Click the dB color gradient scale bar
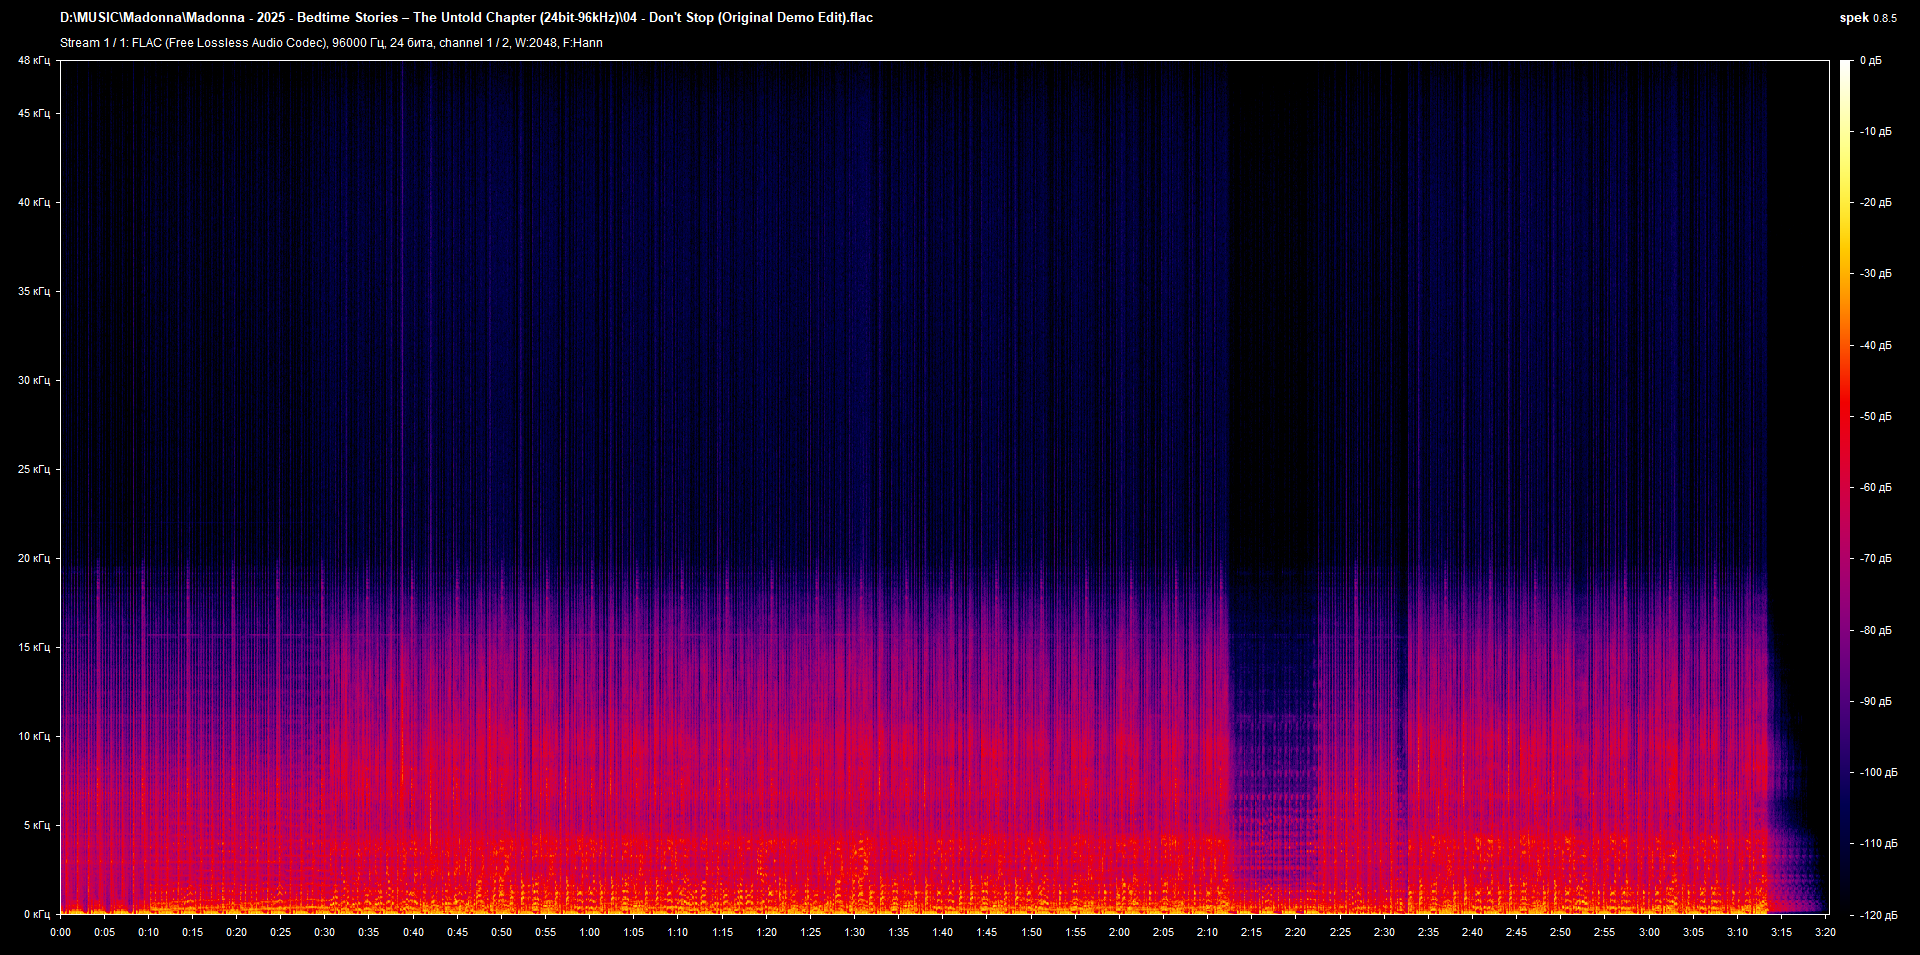This screenshot has height=955, width=1920. (1845, 487)
